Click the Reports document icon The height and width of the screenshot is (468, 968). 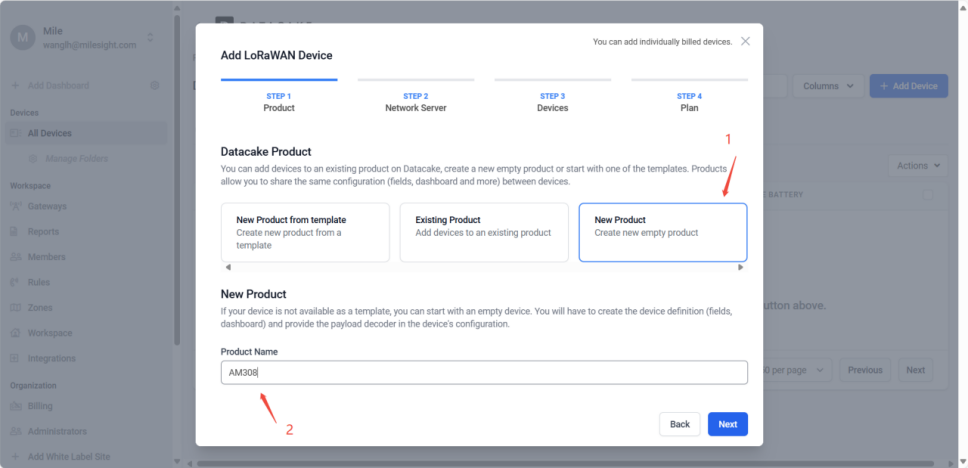15,232
